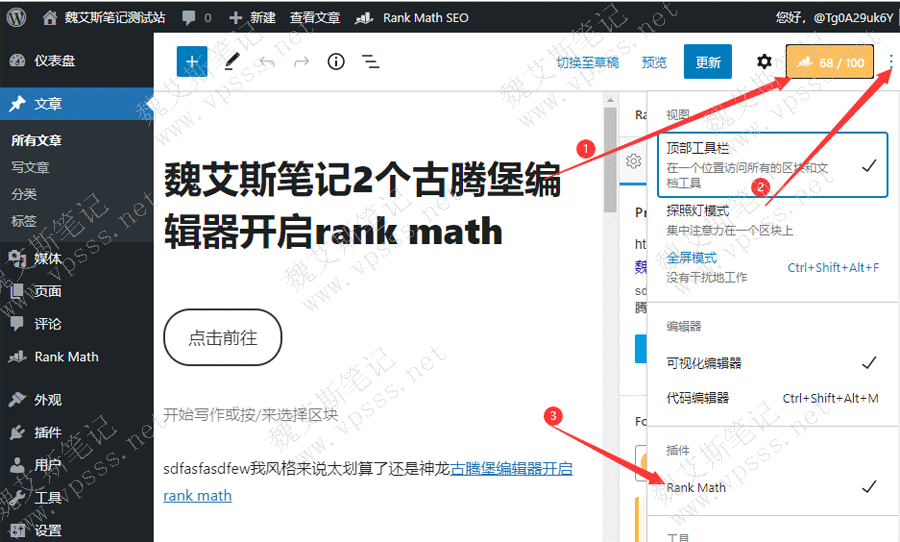Viewport: 900px width, 542px height.
Task: Click the 新建 plus in admin bar
Action: click(x=253, y=18)
